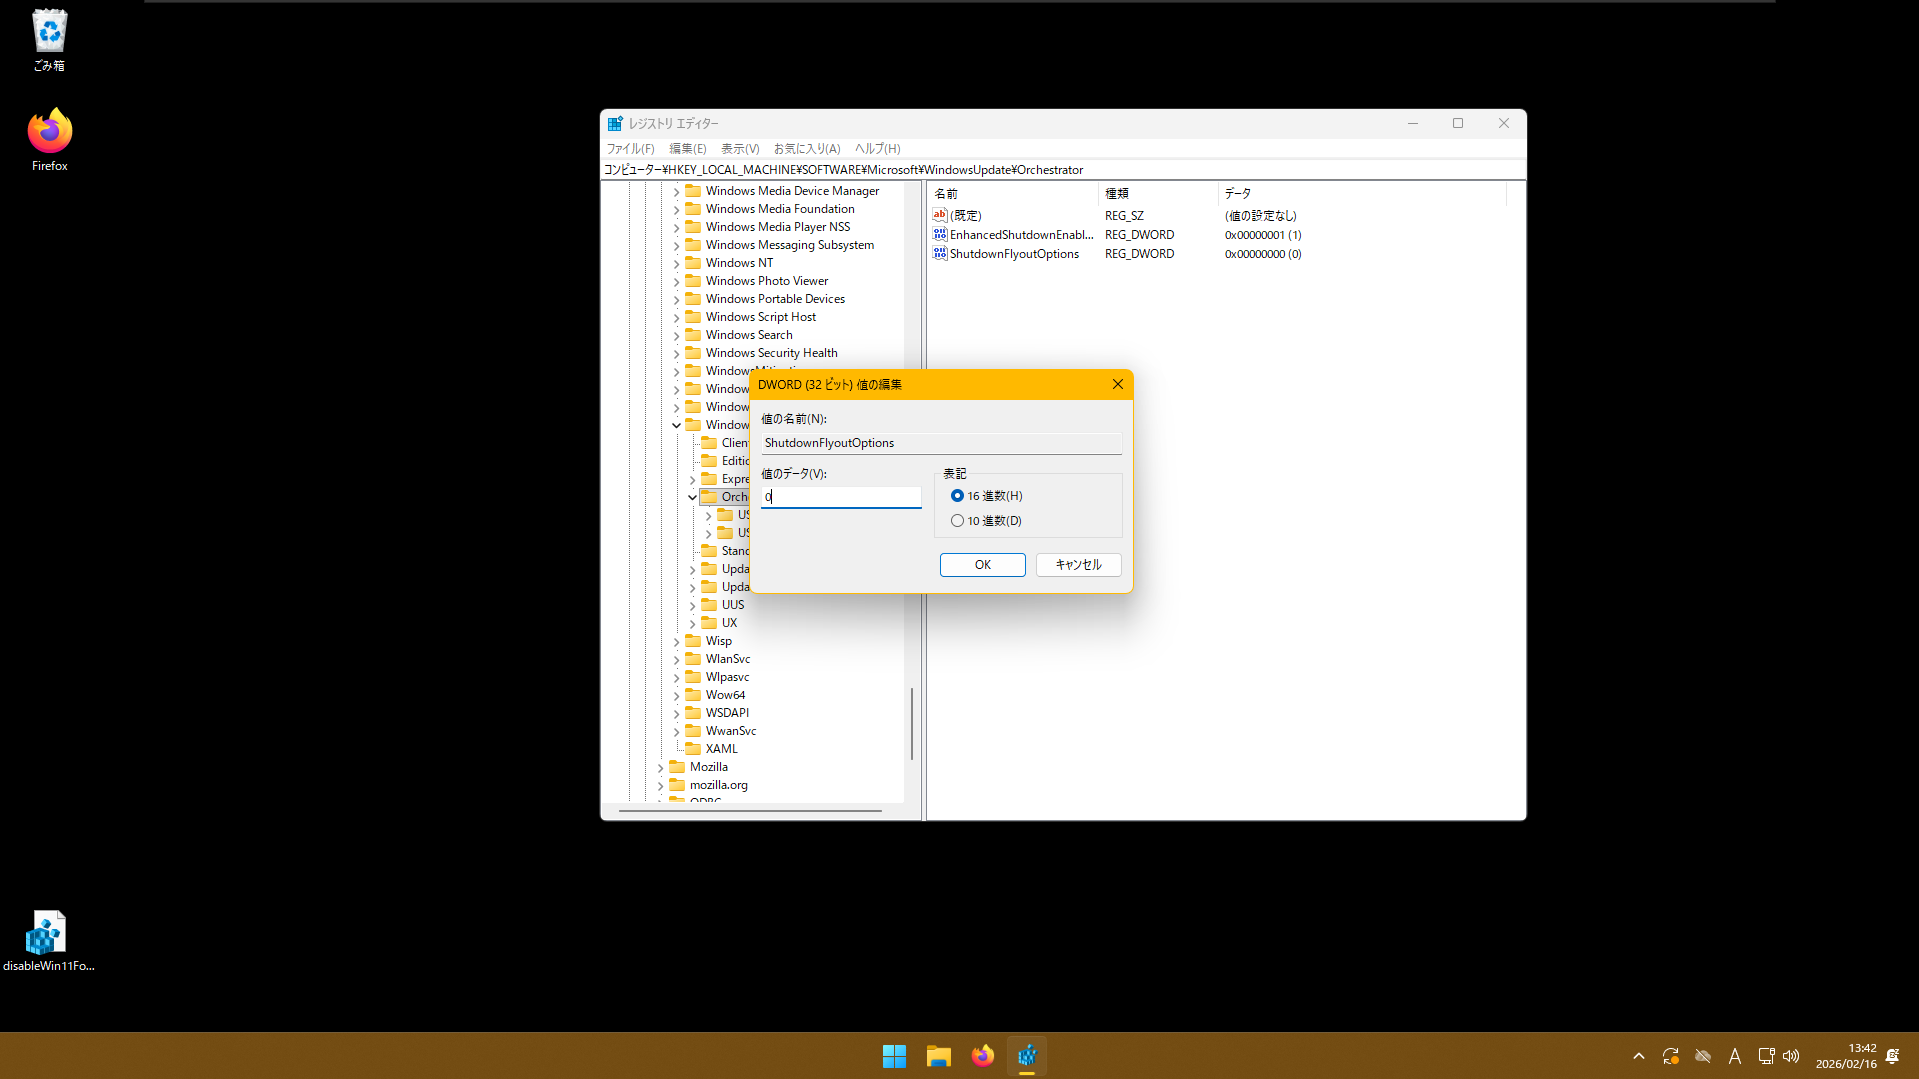
Task: Click the (既定) REG_SZ string icon
Action: click(x=940, y=215)
